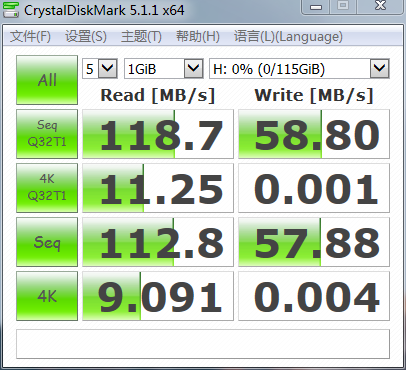
Task: Open the 语言(L)(Language) menu
Action: (288, 36)
